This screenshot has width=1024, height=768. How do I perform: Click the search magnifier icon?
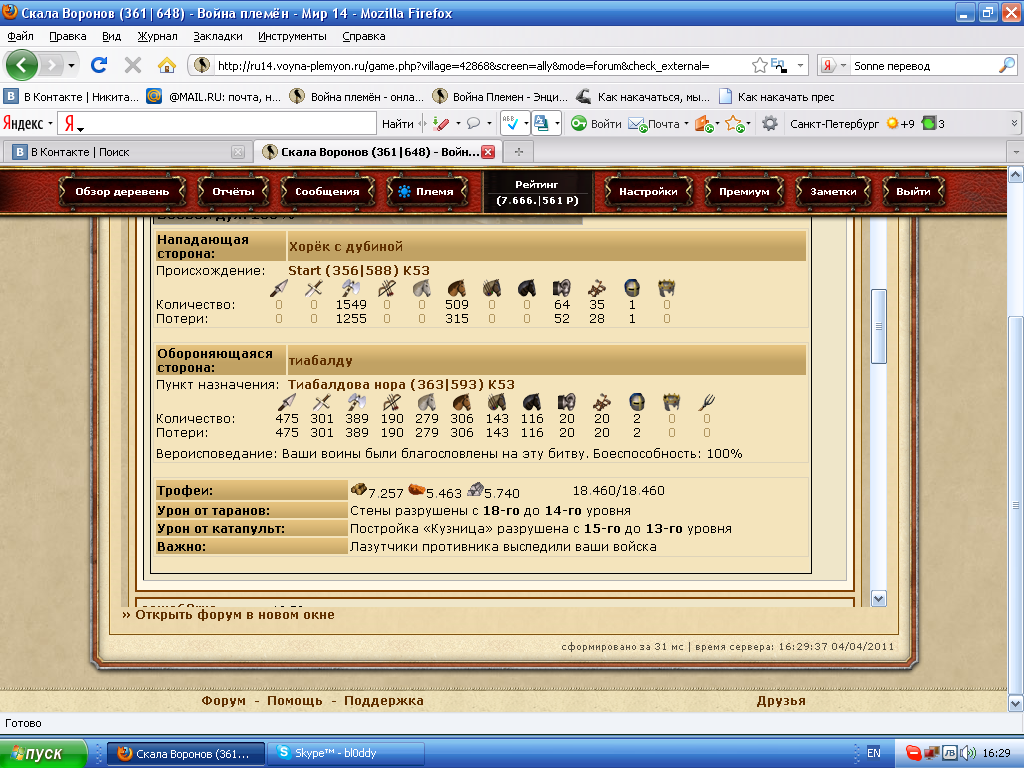tap(1007, 65)
